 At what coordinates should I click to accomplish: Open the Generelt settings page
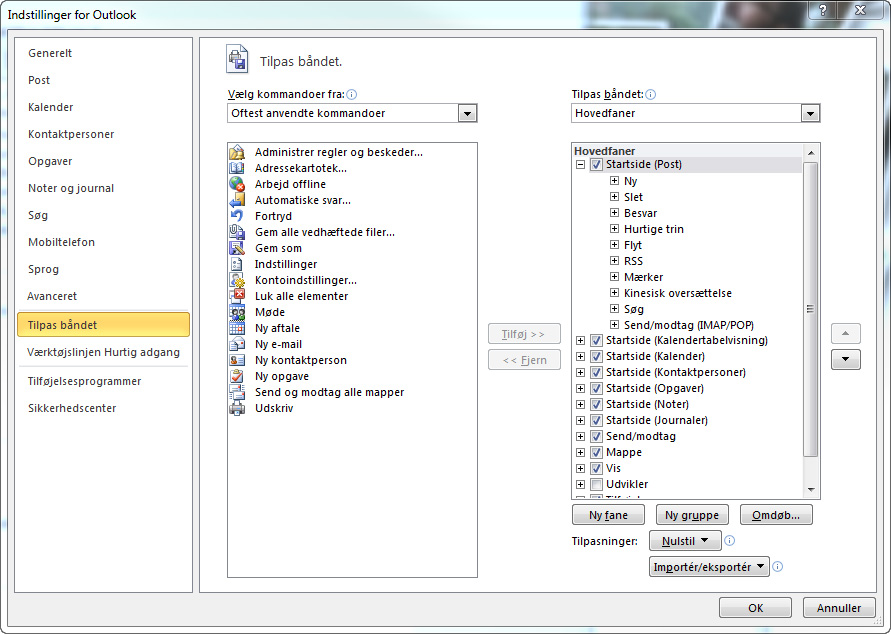click(x=50, y=53)
